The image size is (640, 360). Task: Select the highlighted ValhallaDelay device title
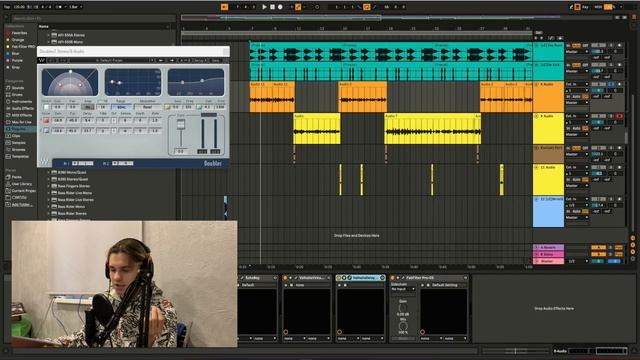point(365,278)
